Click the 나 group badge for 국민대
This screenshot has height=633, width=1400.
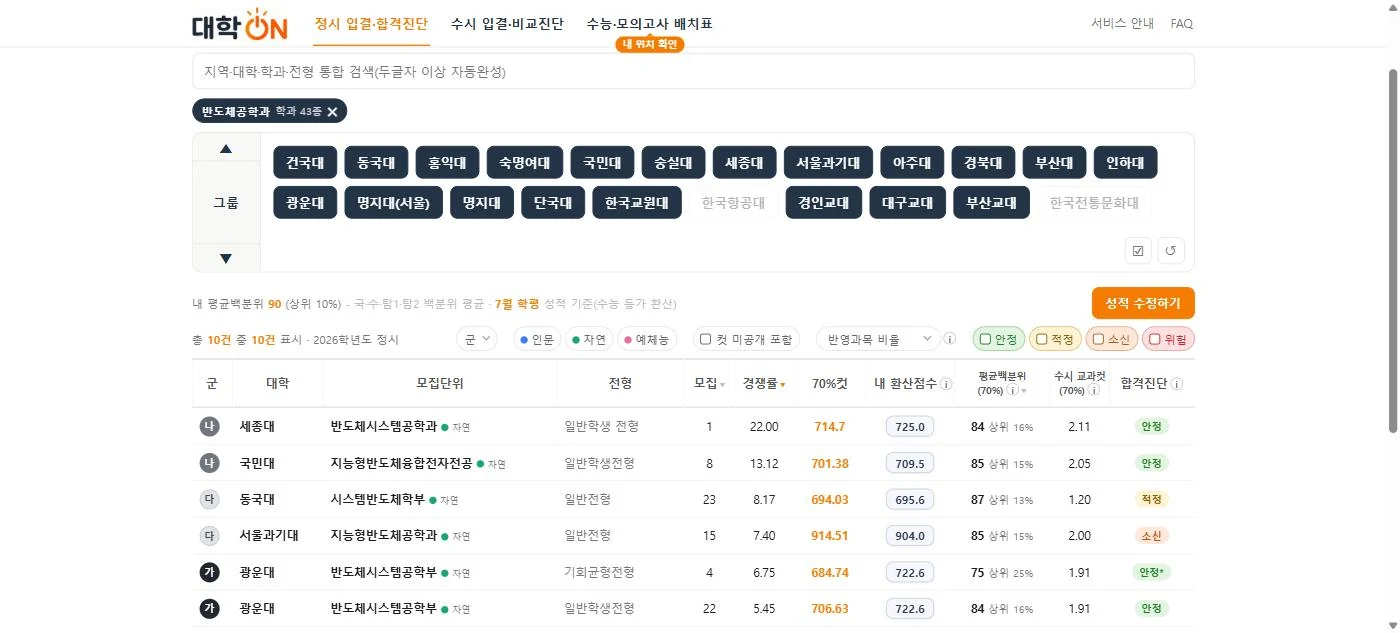(x=209, y=463)
